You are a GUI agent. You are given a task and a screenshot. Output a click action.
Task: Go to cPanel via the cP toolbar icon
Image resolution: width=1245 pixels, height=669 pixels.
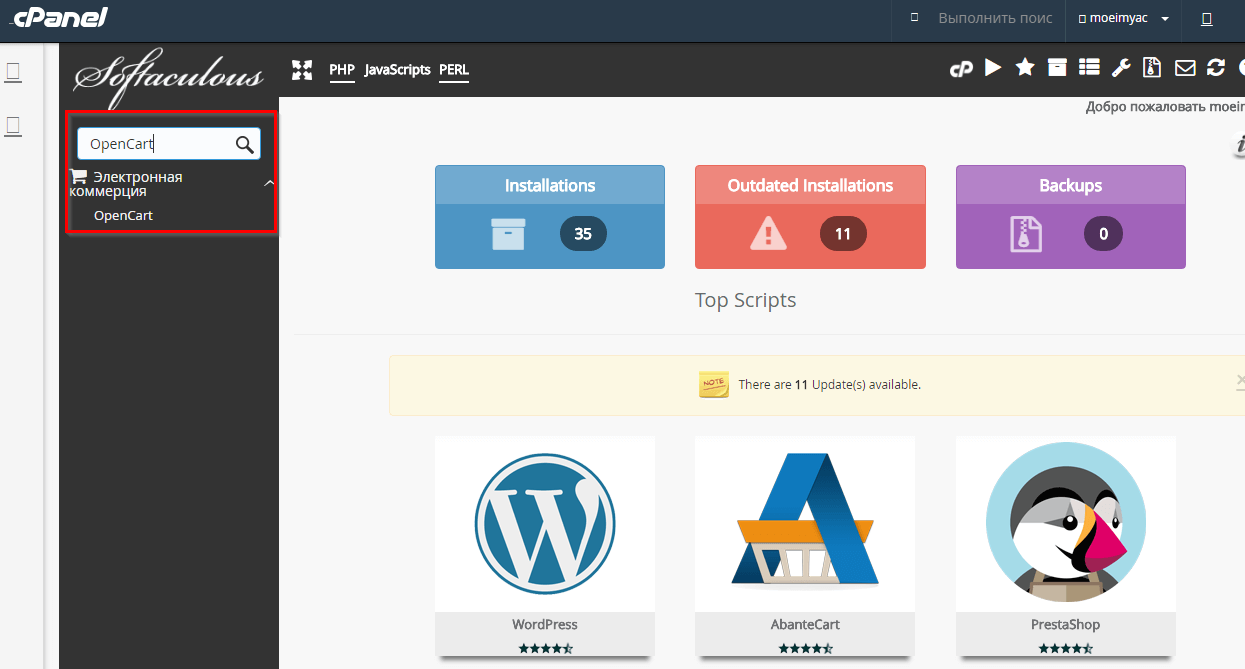tap(961, 69)
